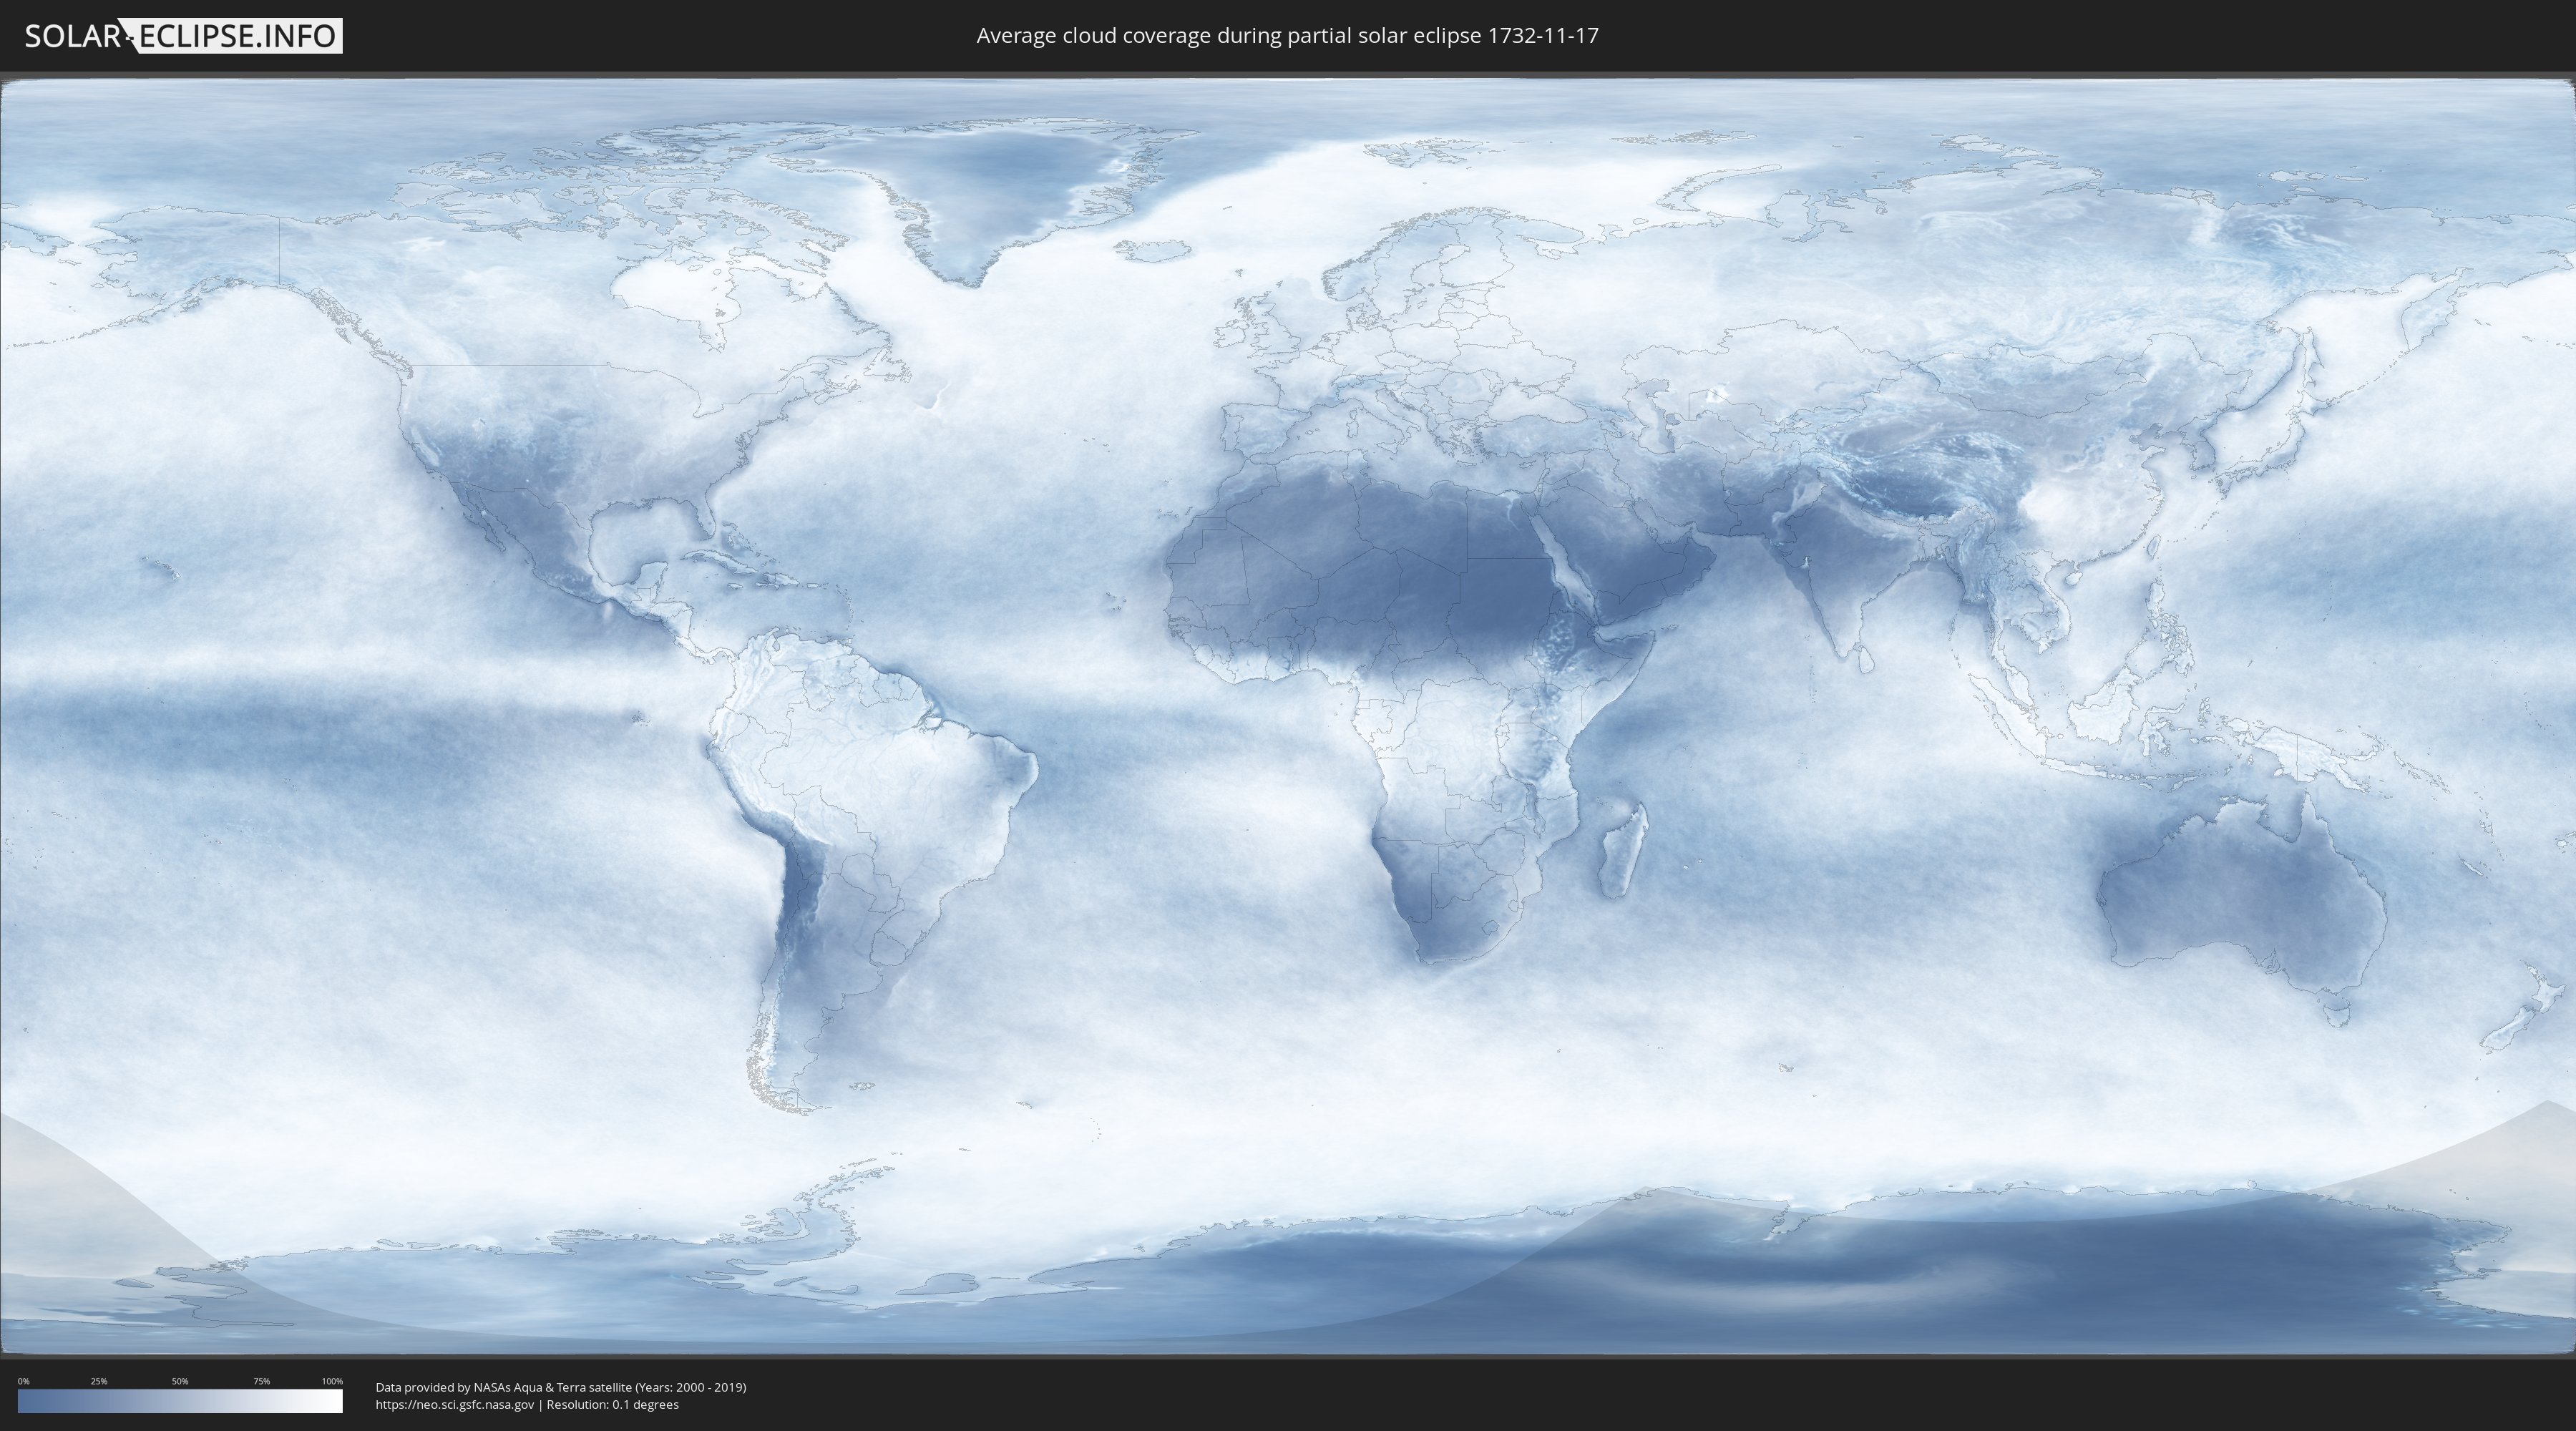Viewport: 2576px width, 1431px height.
Task: Click the 100% label on legend
Action: coord(332,1381)
